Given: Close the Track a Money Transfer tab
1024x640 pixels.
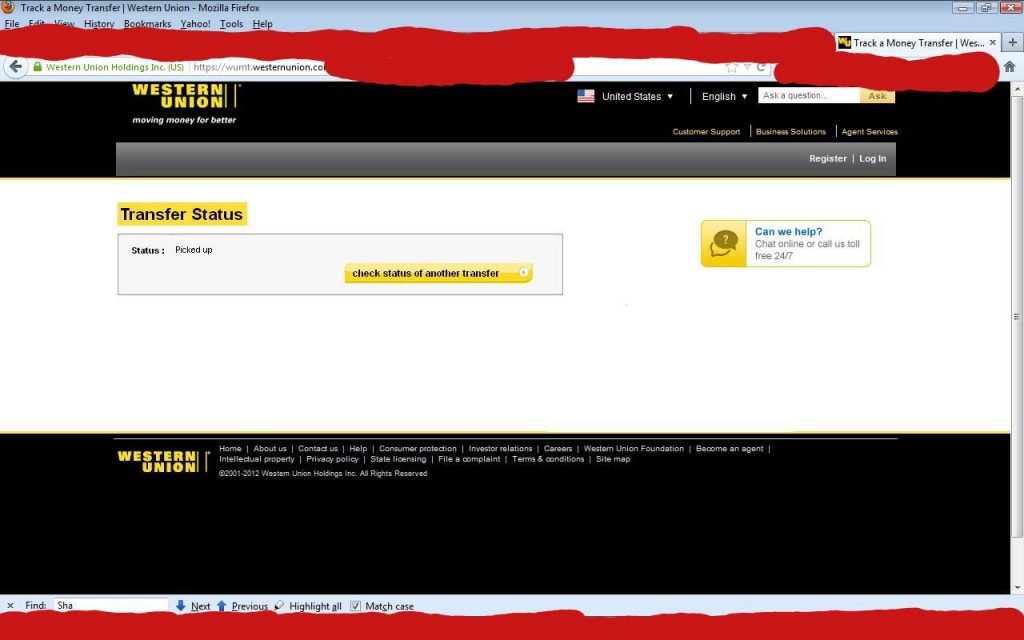Looking at the screenshot, I should coord(993,42).
